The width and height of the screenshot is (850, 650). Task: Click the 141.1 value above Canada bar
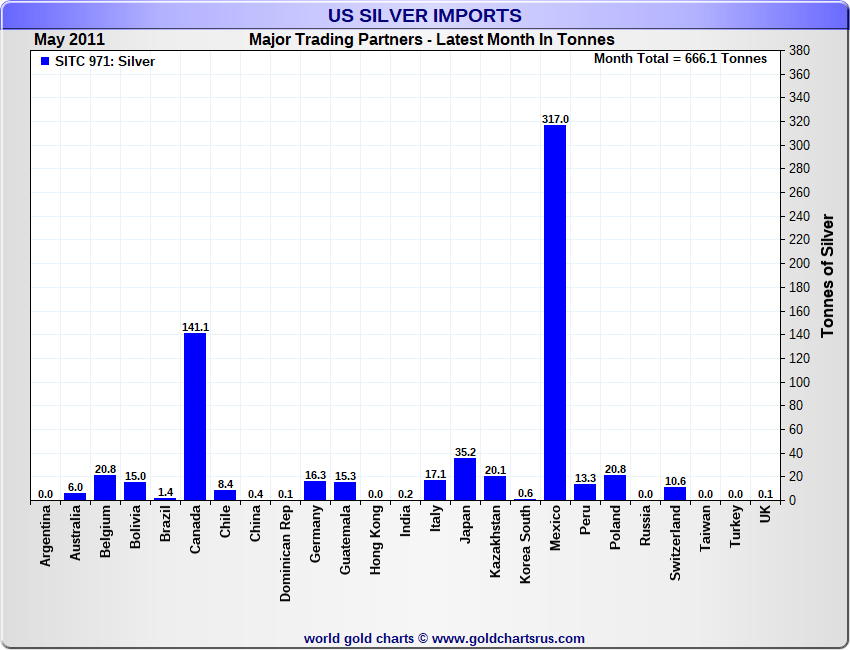pos(195,327)
